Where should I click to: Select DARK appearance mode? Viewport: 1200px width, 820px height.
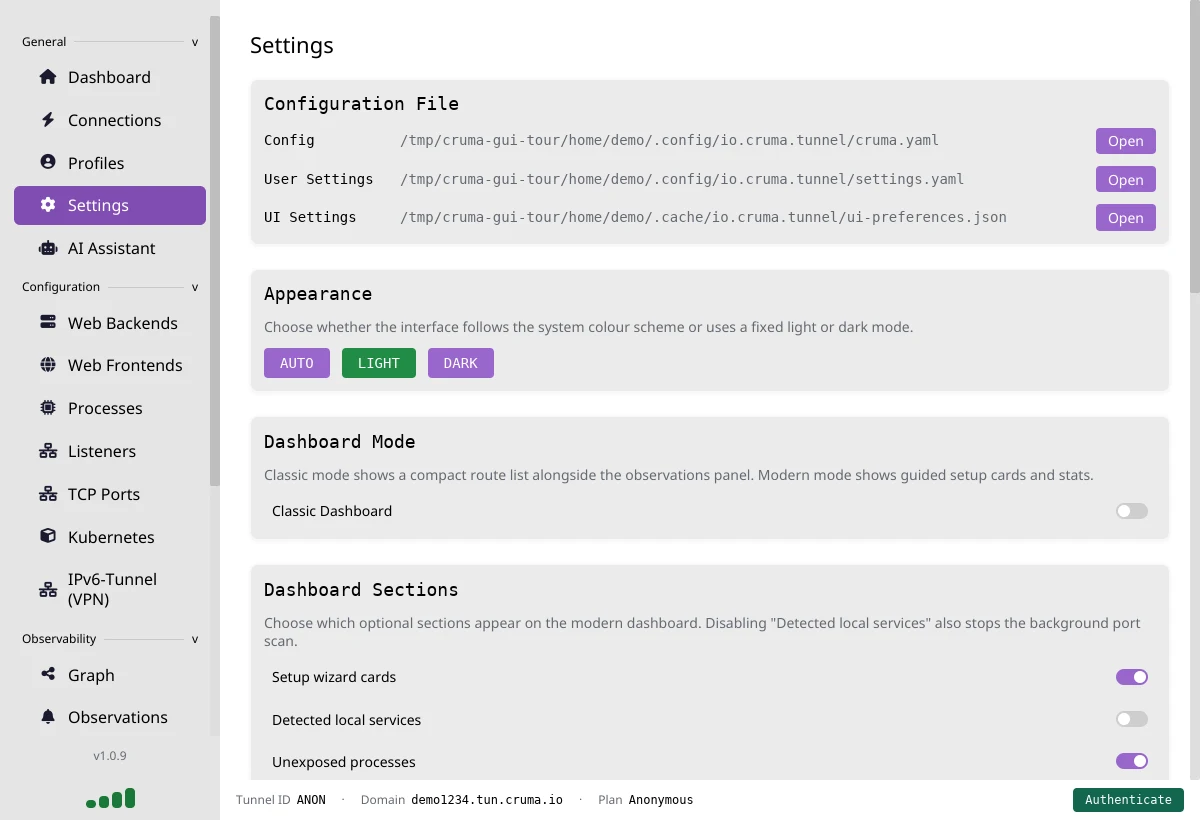click(x=461, y=363)
